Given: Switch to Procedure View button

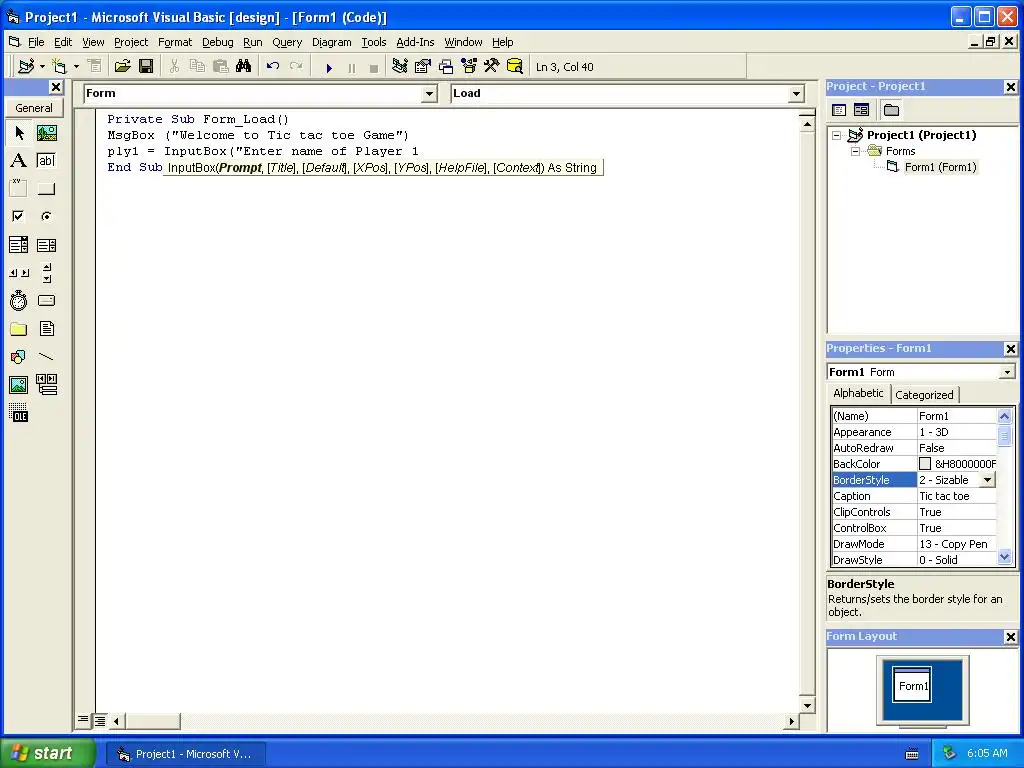Looking at the screenshot, I should [x=83, y=720].
